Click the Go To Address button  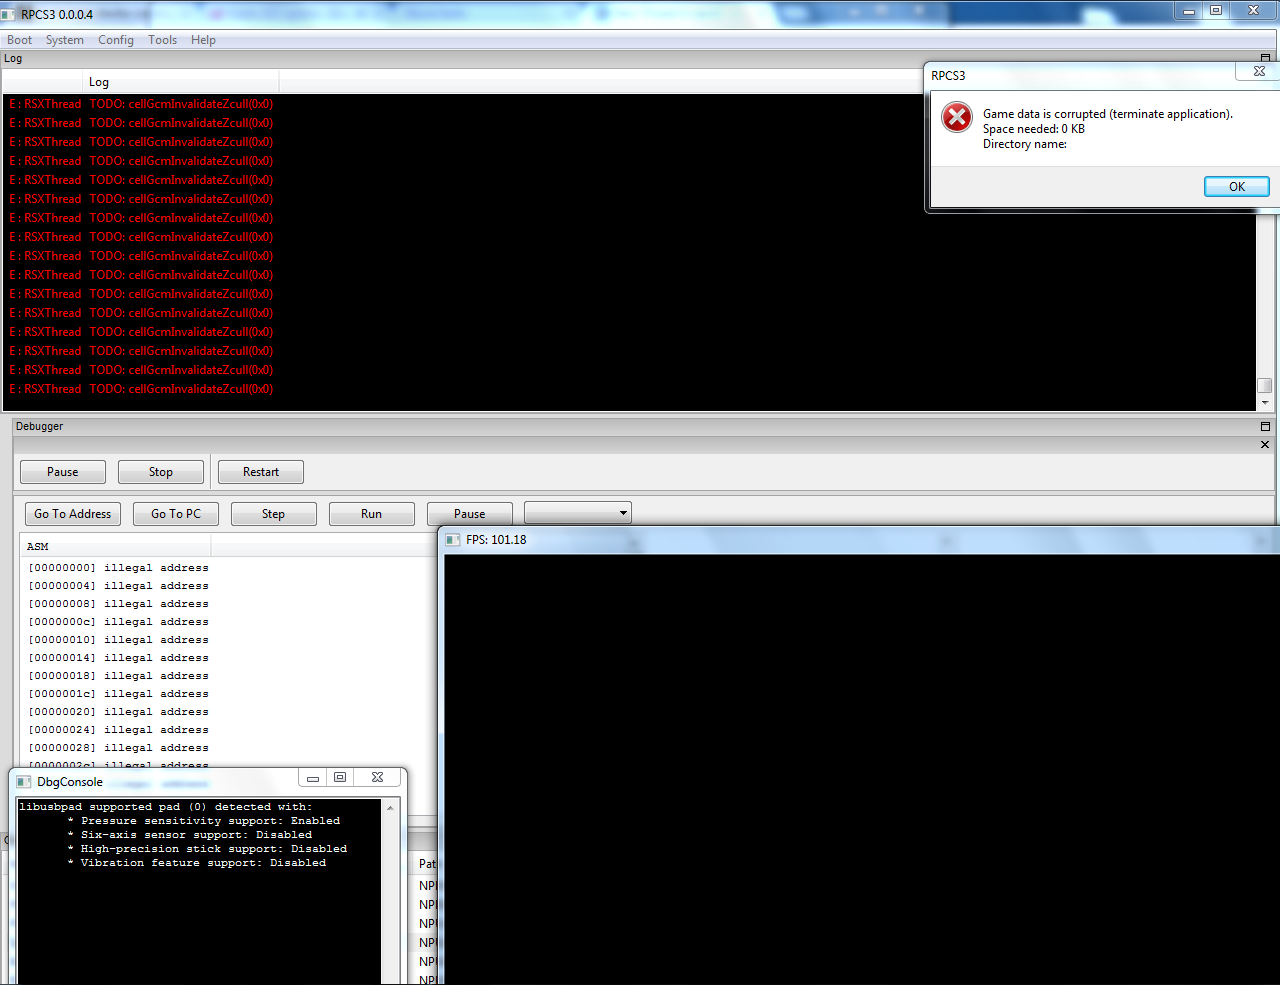[x=73, y=514]
